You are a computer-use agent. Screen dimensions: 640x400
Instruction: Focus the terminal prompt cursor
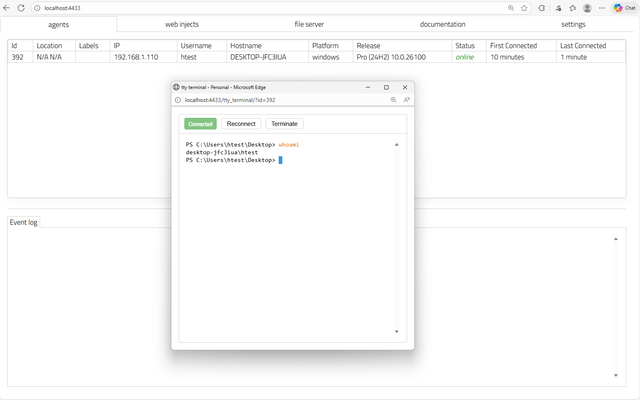[280, 160]
